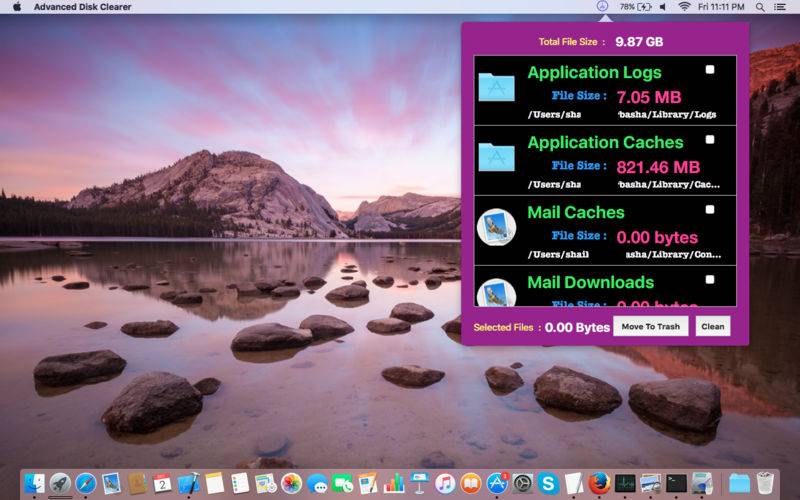This screenshot has height=500, width=800.
Task: Open Finder from the dock
Action: [35, 484]
